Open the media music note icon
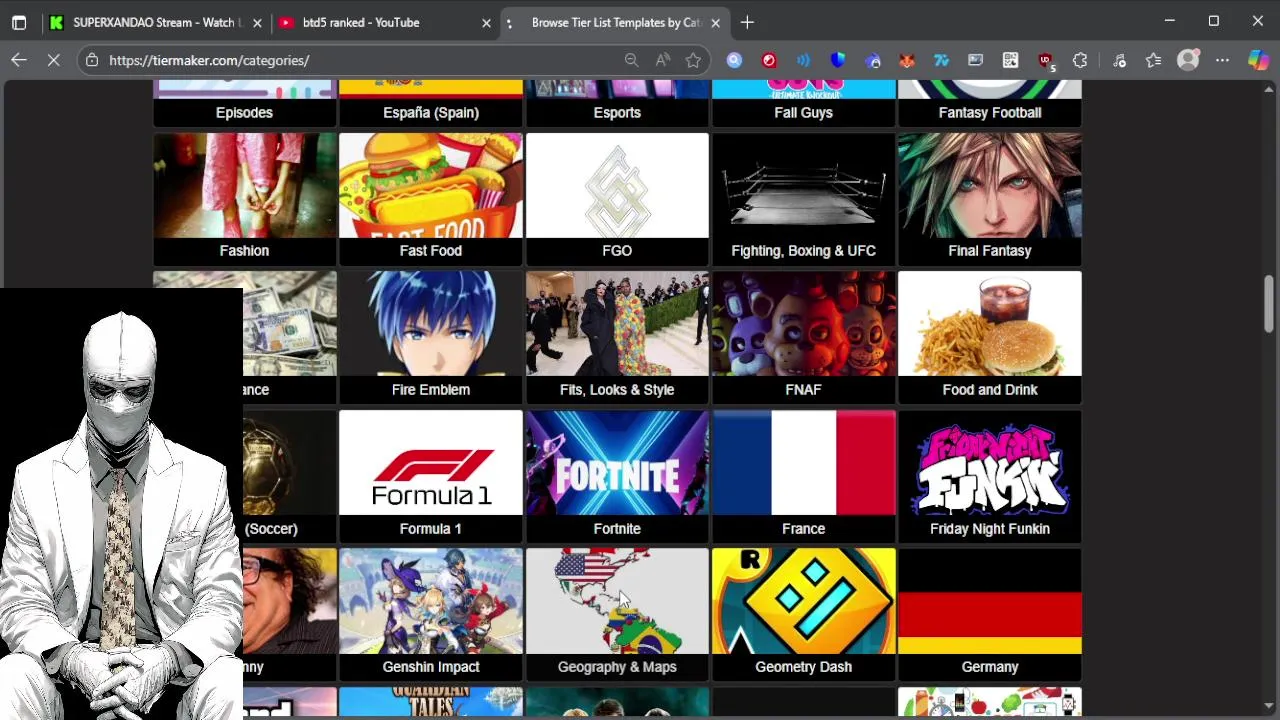 tap(1119, 60)
